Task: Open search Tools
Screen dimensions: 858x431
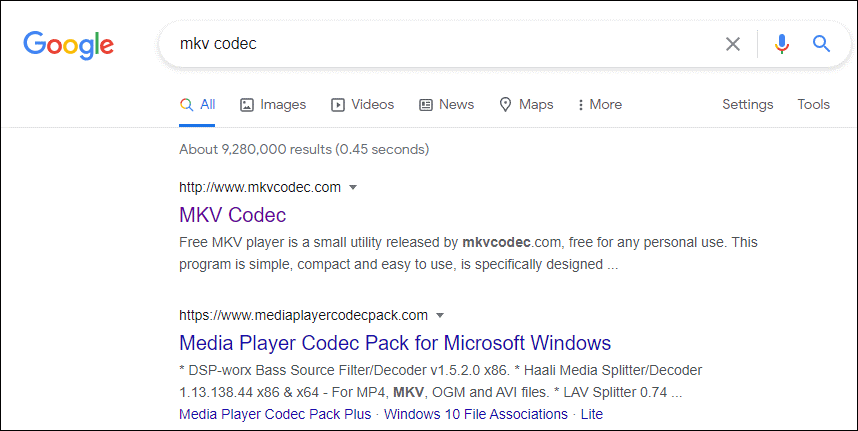Action: click(x=814, y=104)
